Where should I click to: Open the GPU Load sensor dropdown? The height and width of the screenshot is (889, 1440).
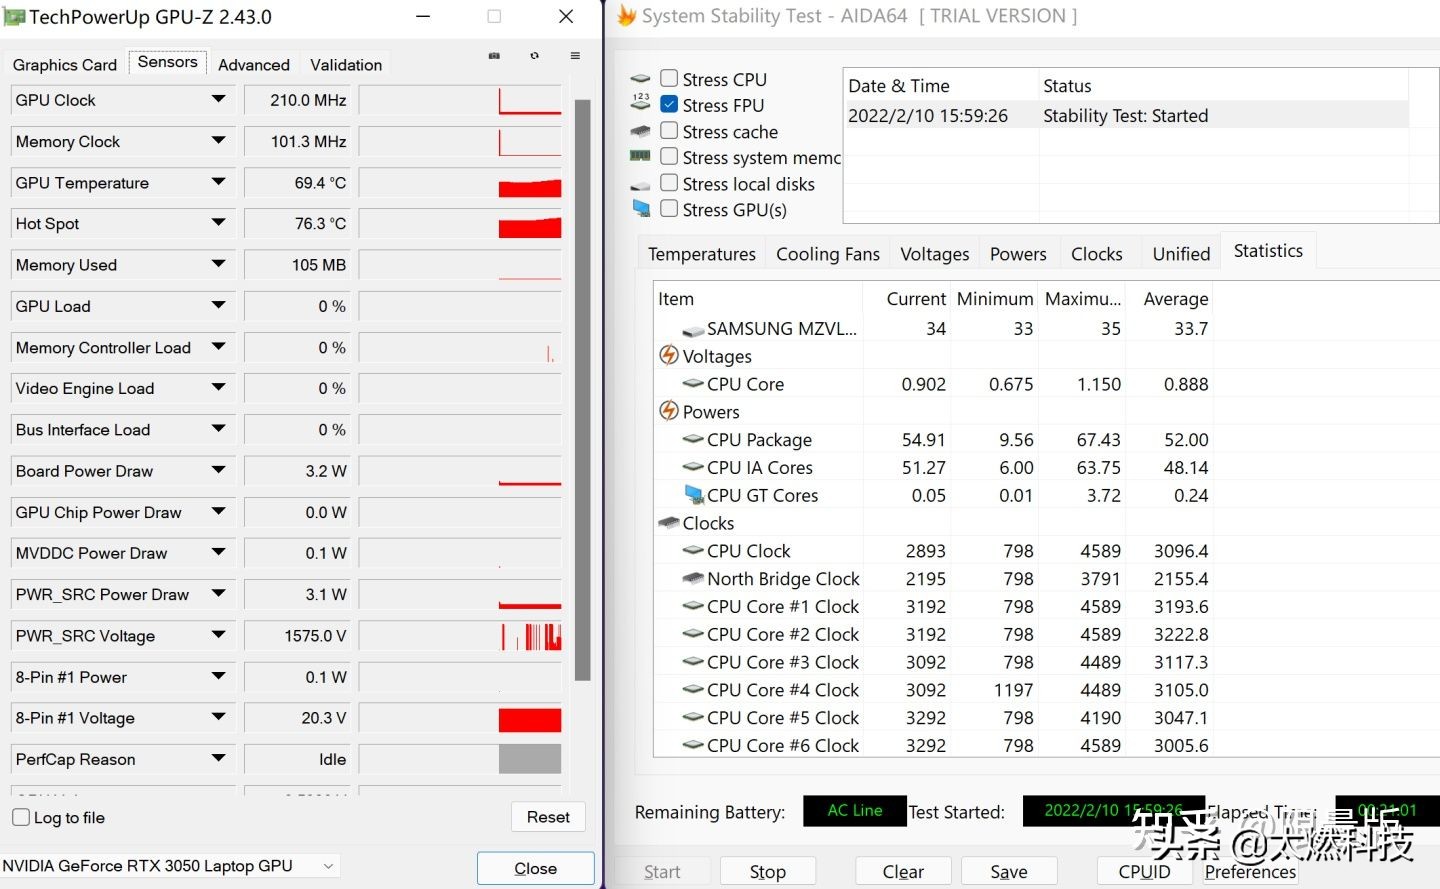coord(218,305)
